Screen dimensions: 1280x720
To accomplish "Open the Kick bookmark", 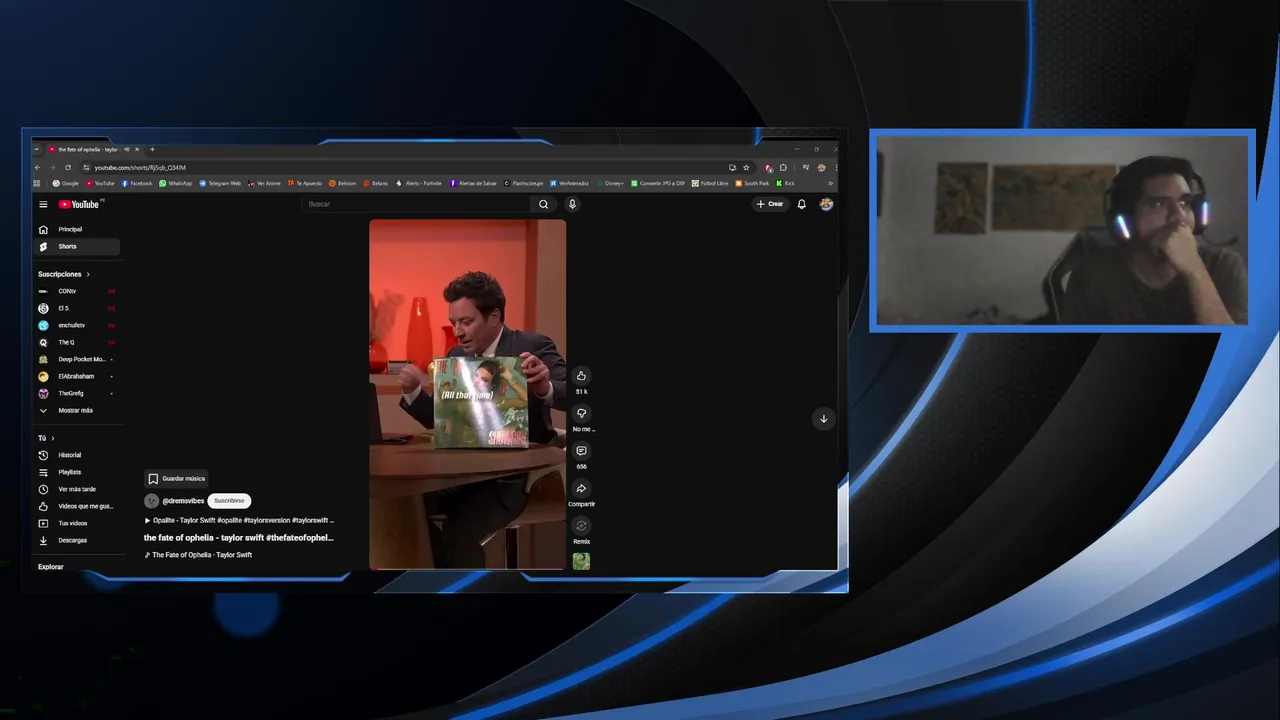I will tap(785, 183).
